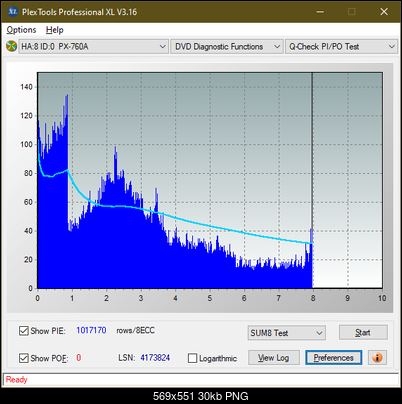
Task: Click the rows/8ECC label
Action: pos(136,330)
